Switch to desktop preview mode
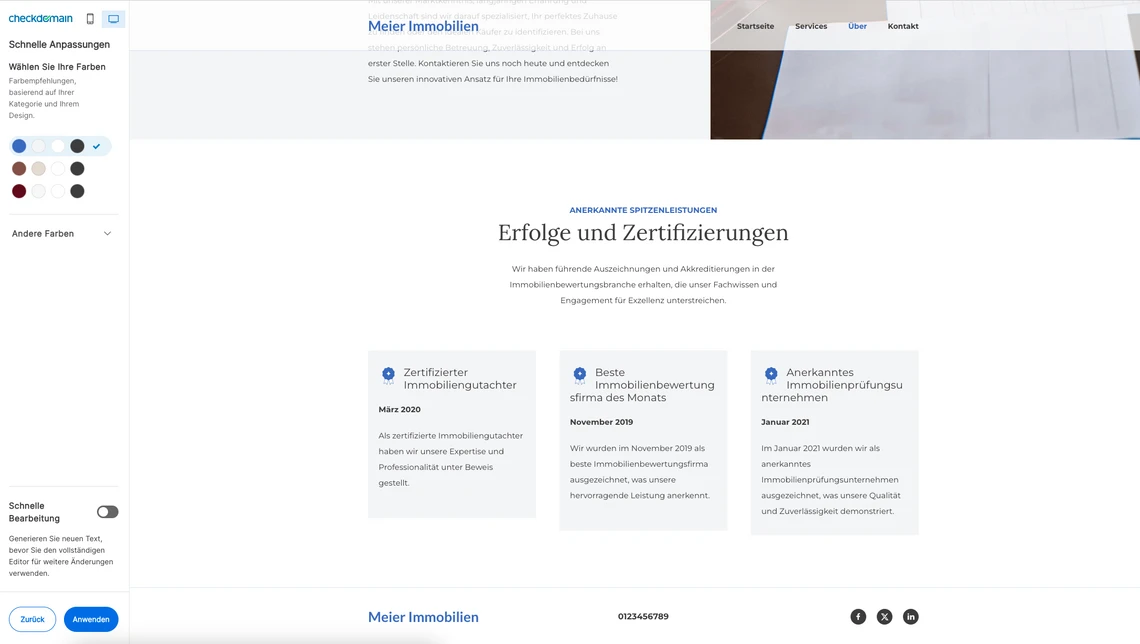The height and width of the screenshot is (644, 1140). pyautogui.click(x=112, y=18)
